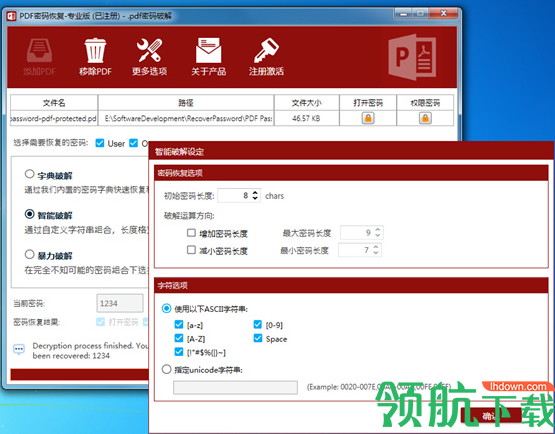The image size is (555, 434).
Task: Click the 权限密码 column header
Action: coord(425,103)
